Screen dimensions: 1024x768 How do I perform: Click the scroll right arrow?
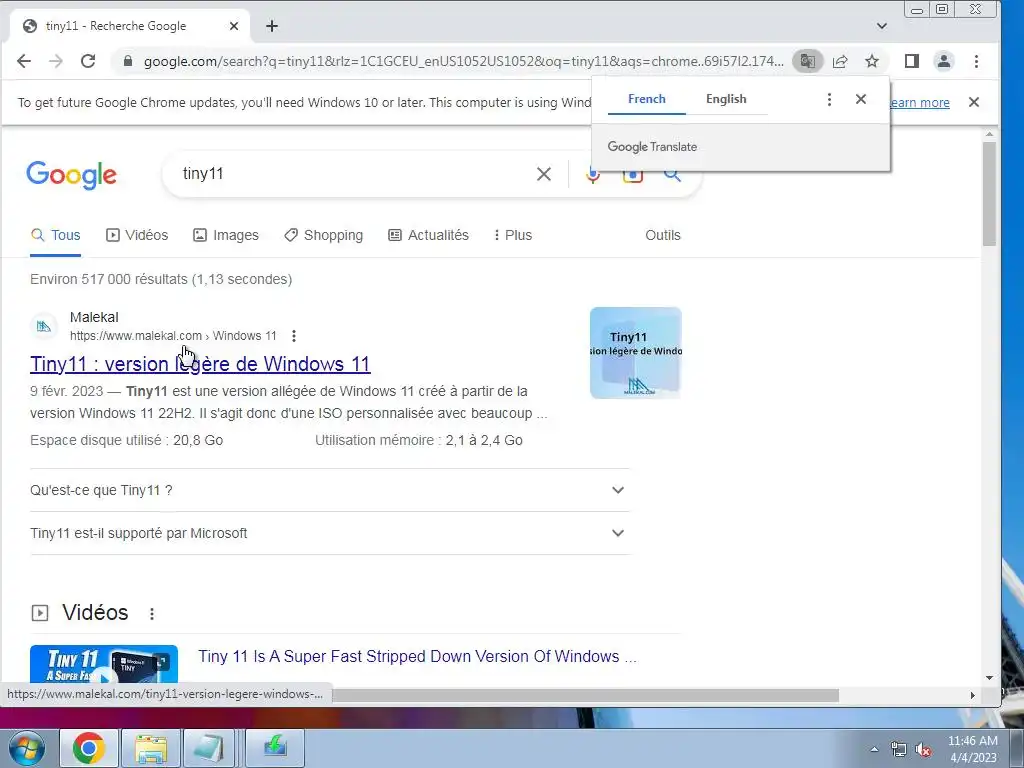tap(972, 696)
